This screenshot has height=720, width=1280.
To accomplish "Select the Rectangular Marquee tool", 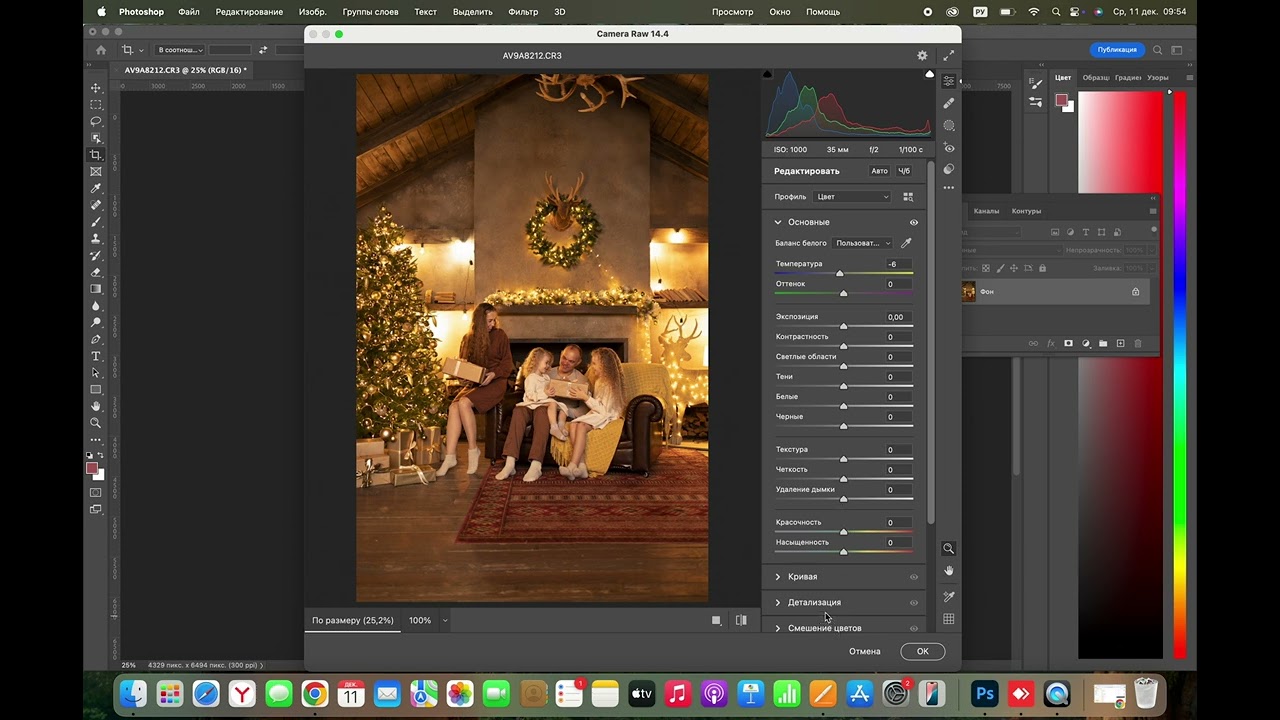I will pyautogui.click(x=96, y=105).
